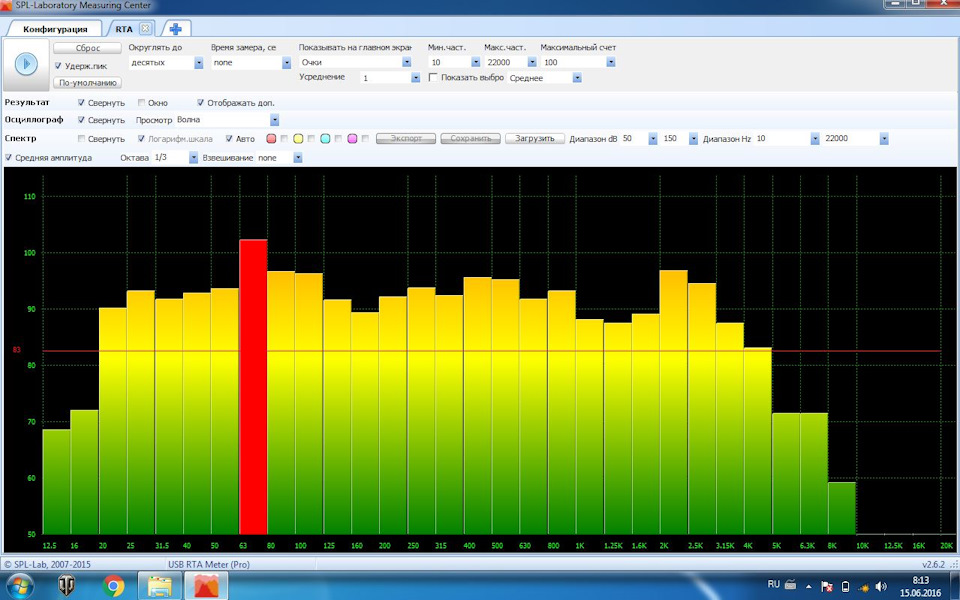Click the yellow spectrum color swatch
This screenshot has width=960, height=600.
coord(298,136)
